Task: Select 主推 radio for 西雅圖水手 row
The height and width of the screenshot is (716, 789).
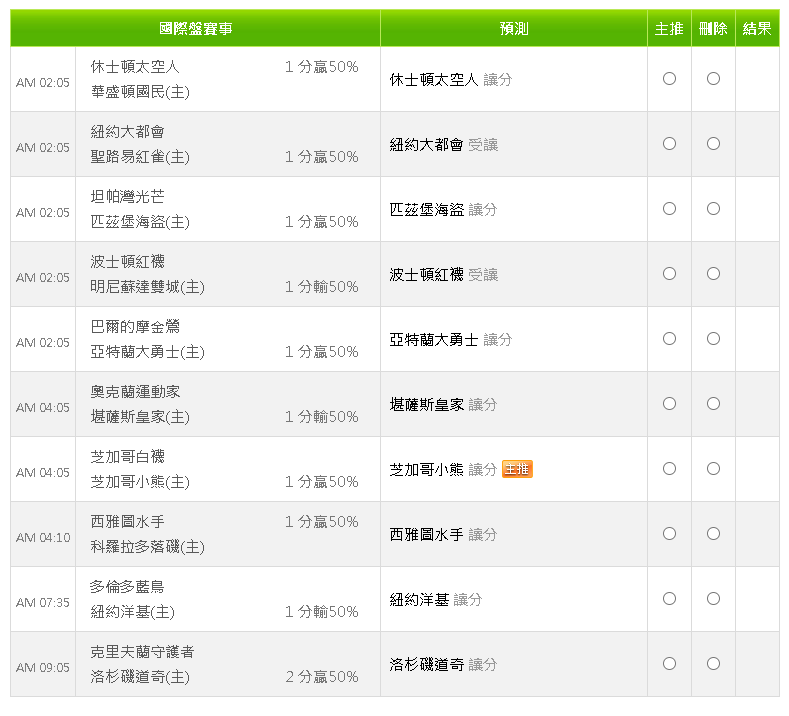Action: click(669, 533)
